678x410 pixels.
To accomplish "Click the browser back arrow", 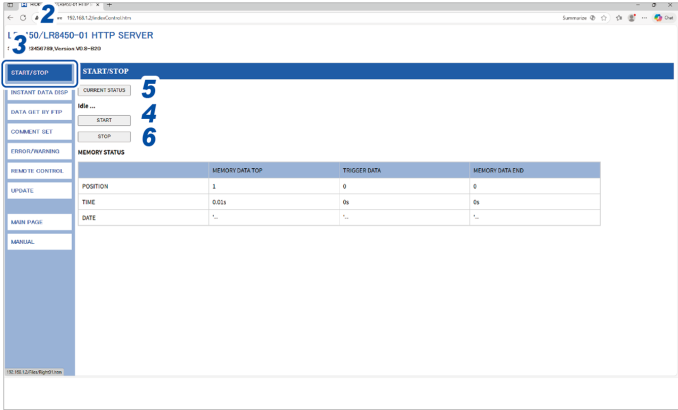I will [10, 18].
